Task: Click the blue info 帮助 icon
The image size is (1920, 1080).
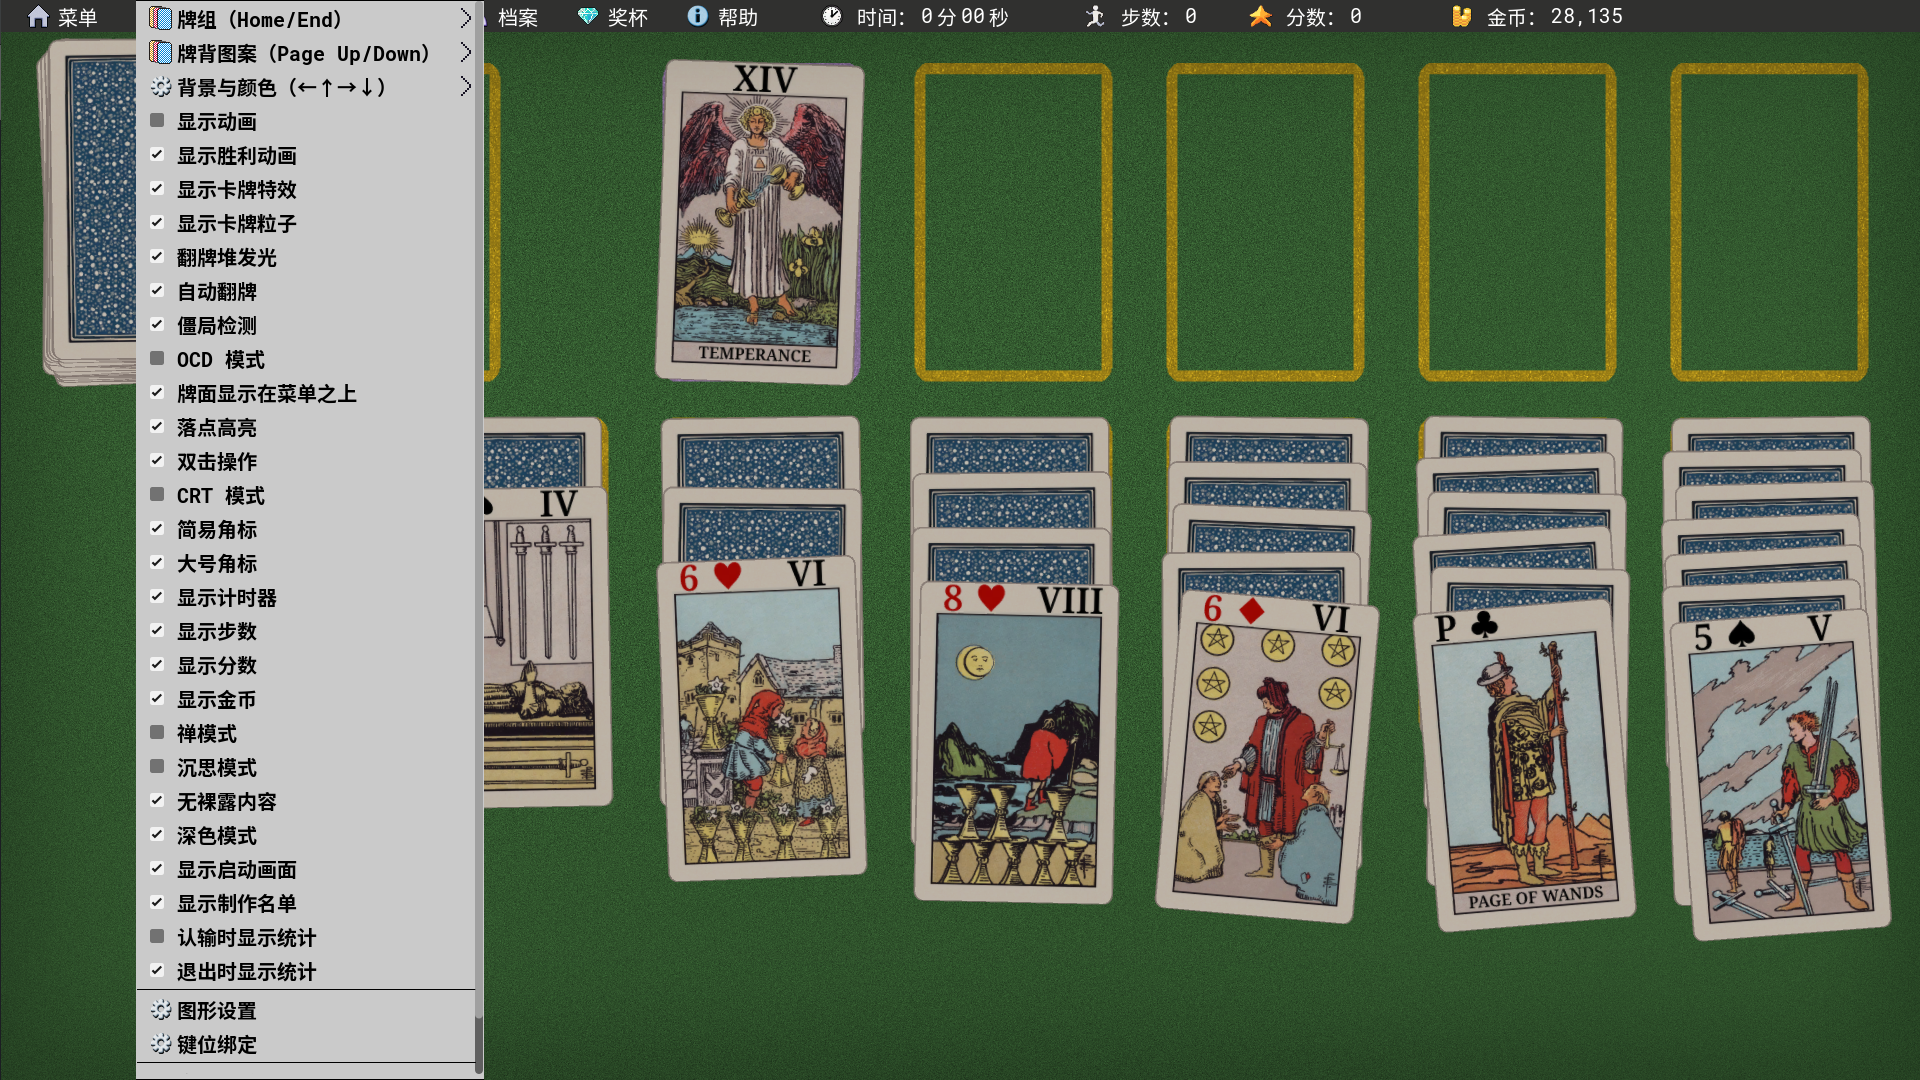Action: (x=698, y=17)
